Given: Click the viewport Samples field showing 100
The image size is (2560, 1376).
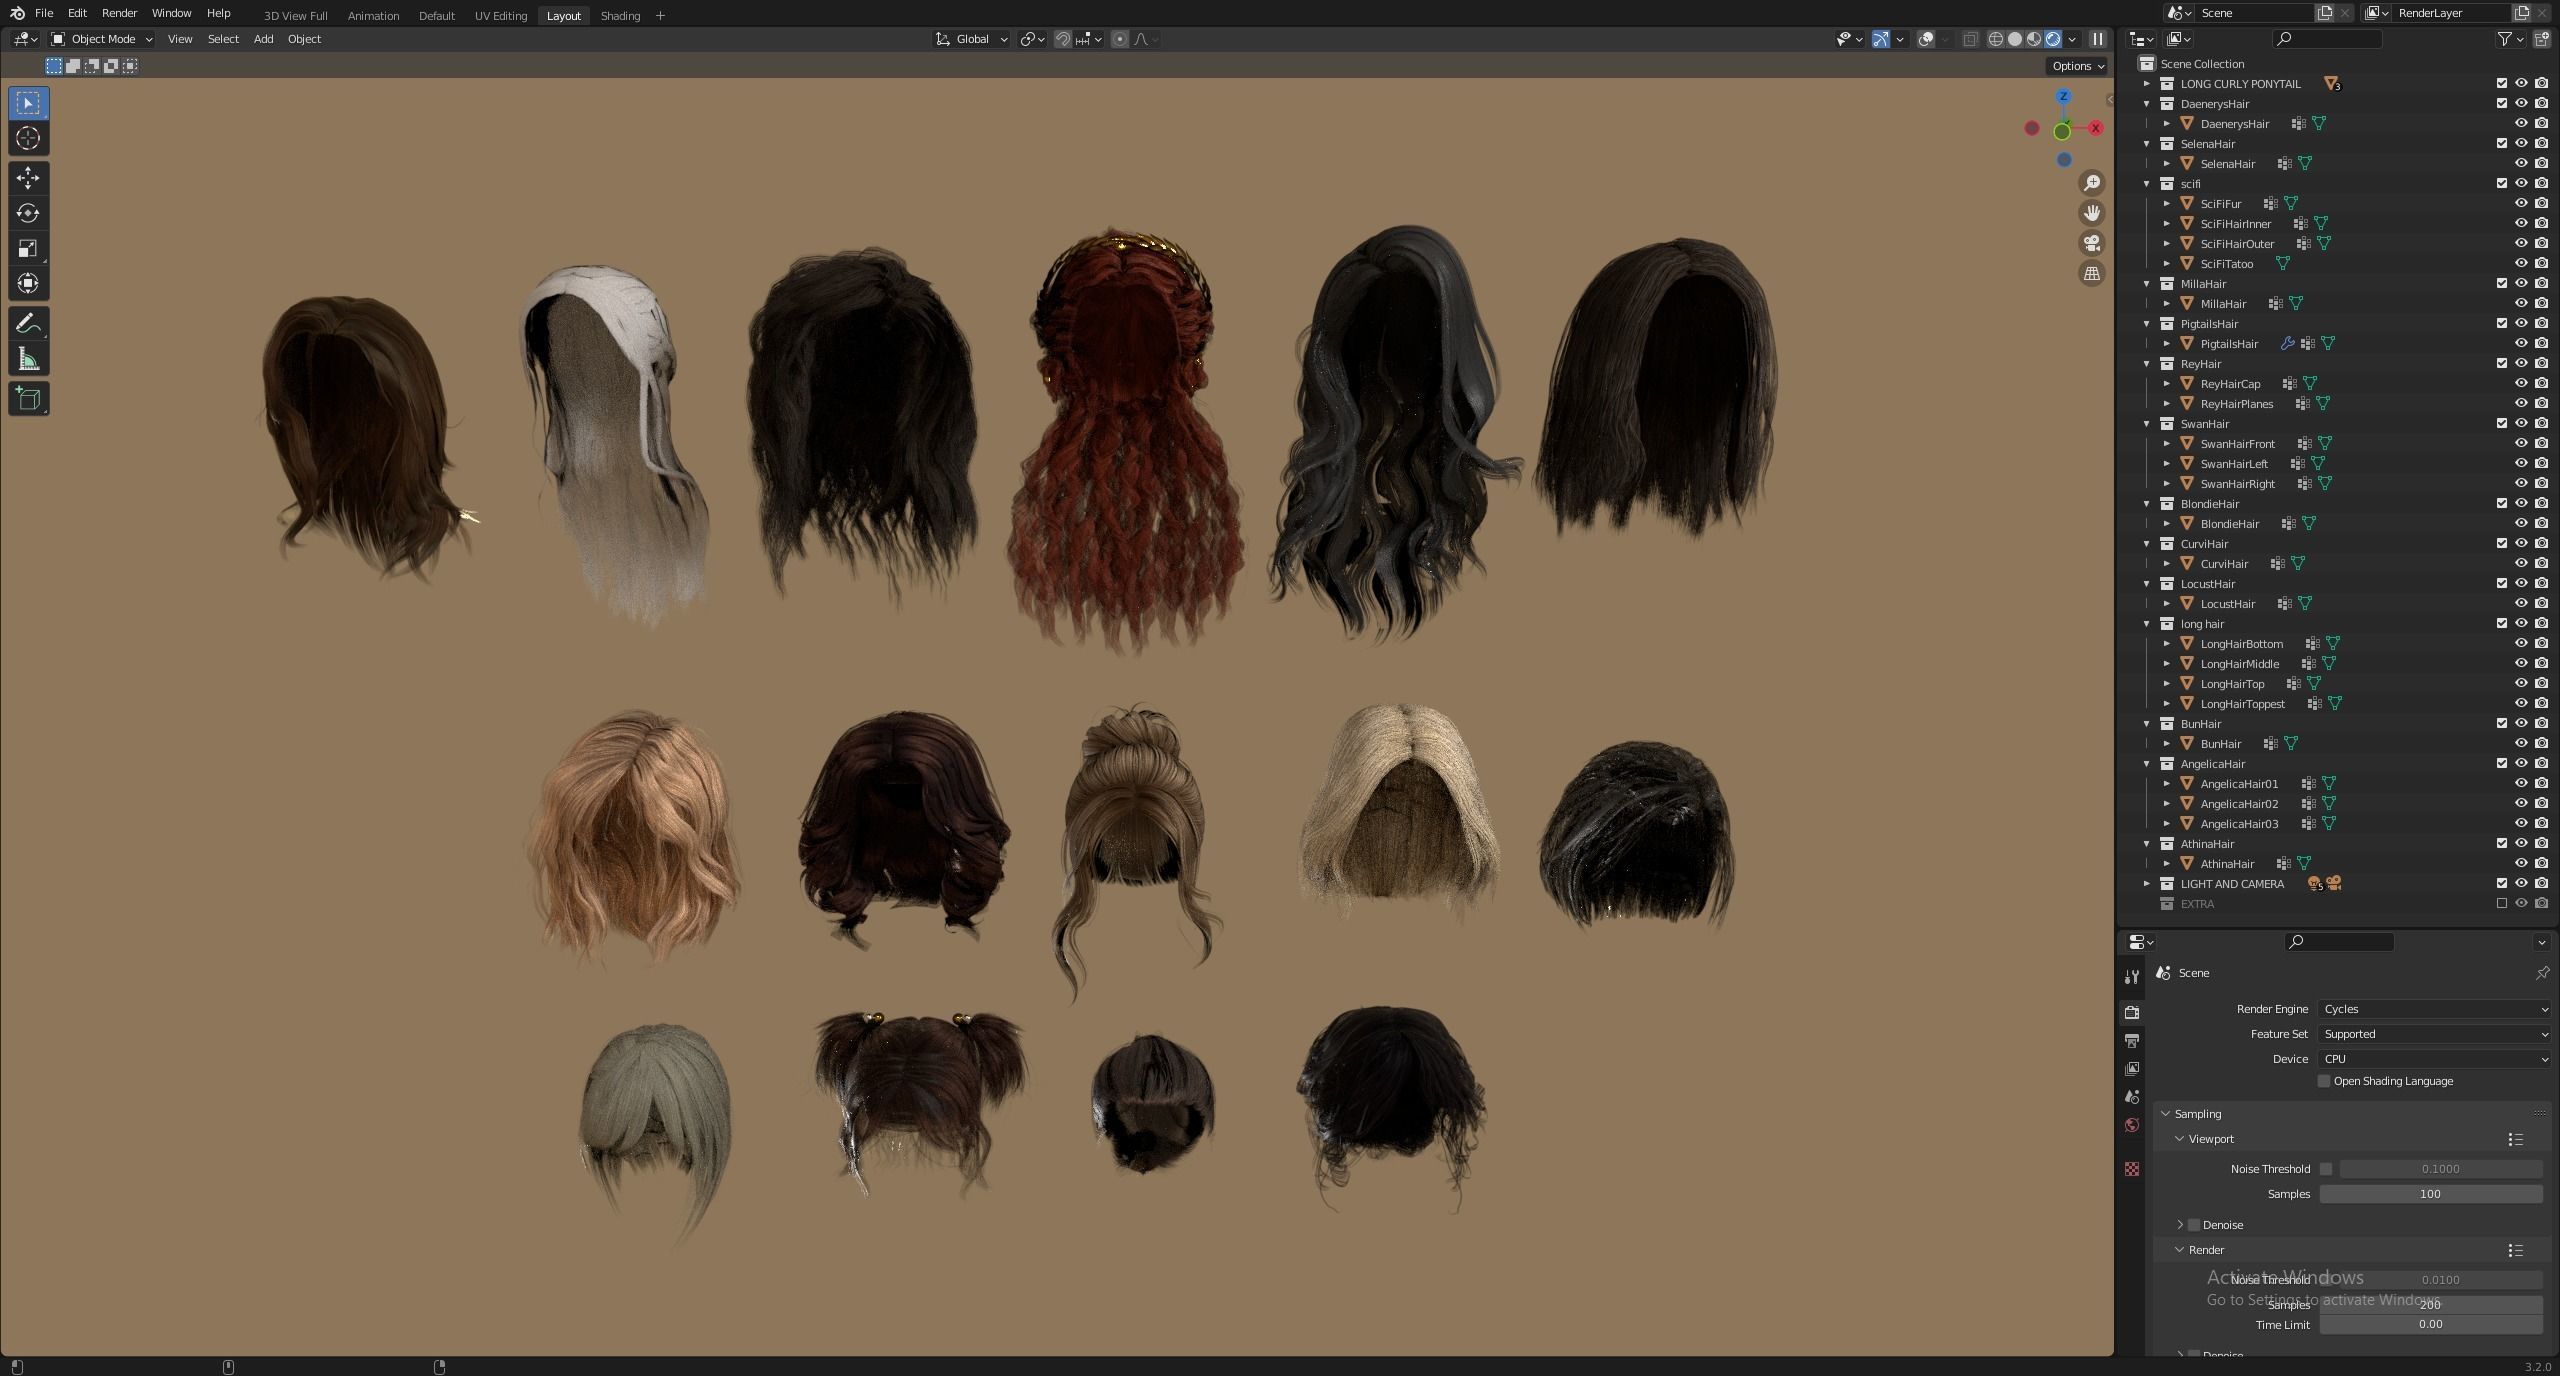Looking at the screenshot, I should 2430,1194.
